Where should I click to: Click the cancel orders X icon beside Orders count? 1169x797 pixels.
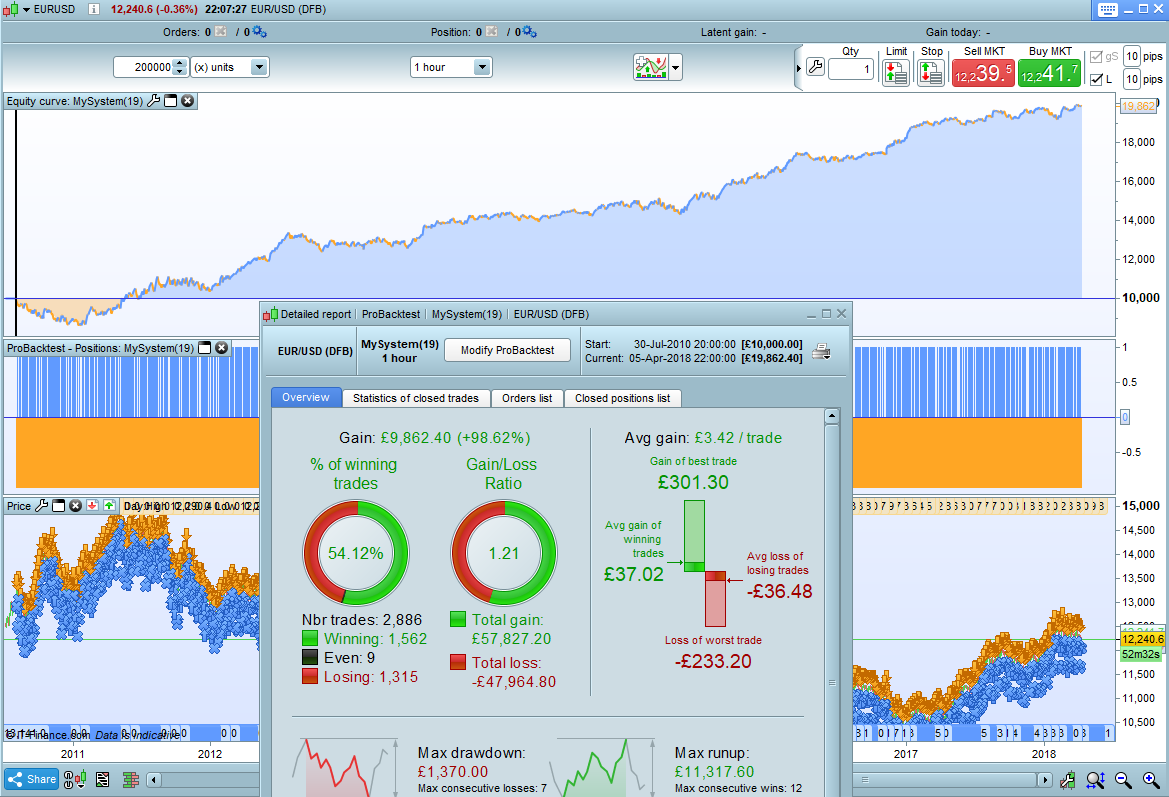[221, 31]
